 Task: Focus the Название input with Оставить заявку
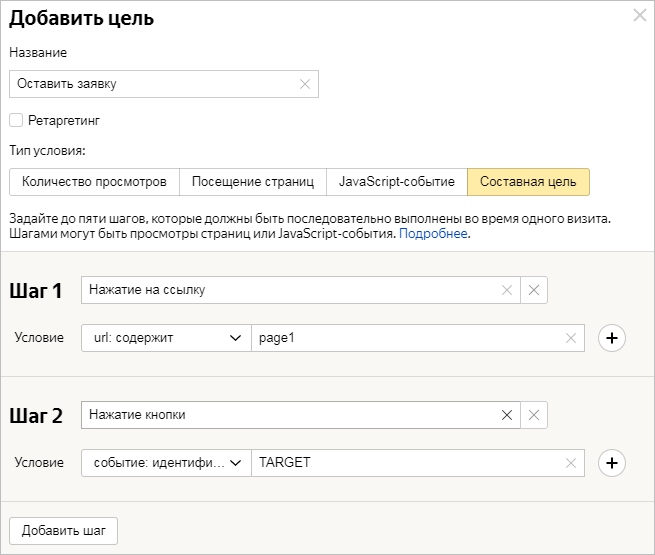(164, 84)
